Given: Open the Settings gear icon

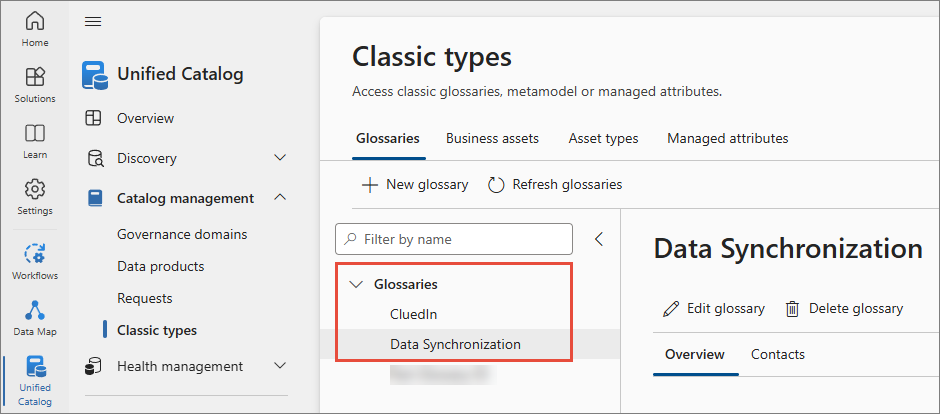Looking at the screenshot, I should point(35,189).
